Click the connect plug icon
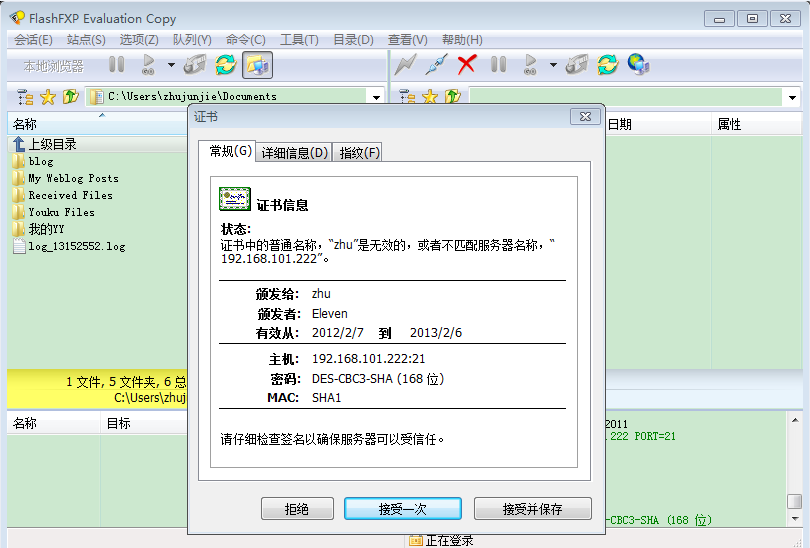This screenshot has height=548, width=810. pyautogui.click(x=437, y=65)
